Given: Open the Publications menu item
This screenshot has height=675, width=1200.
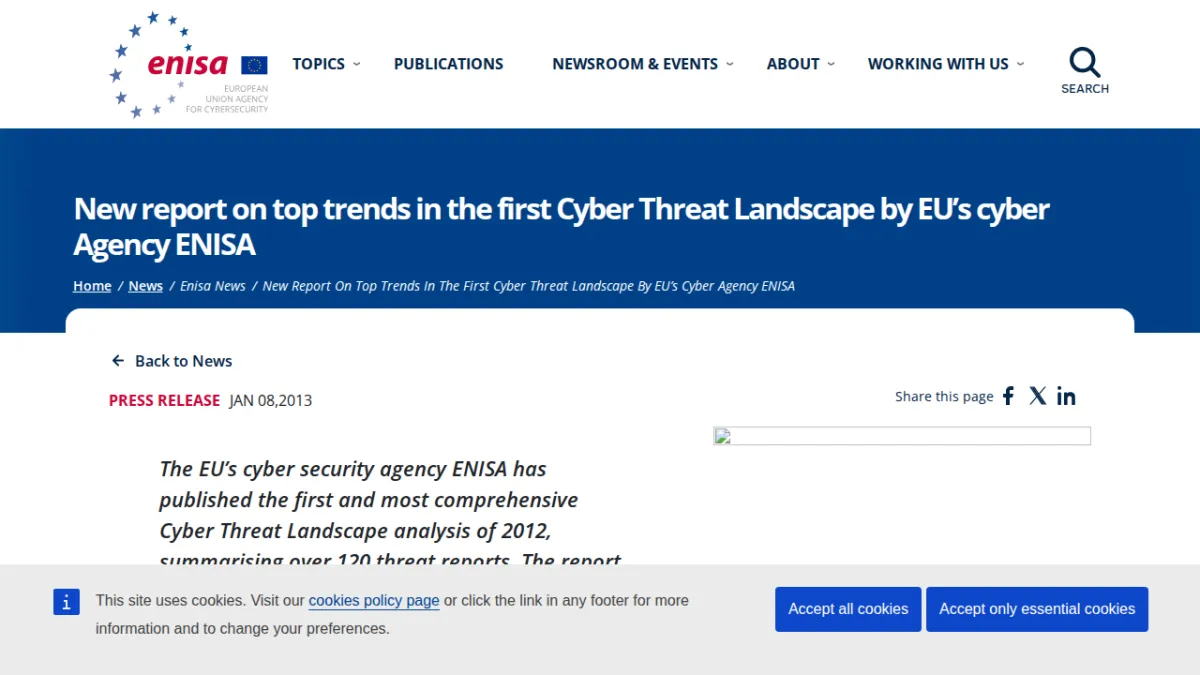Looking at the screenshot, I should coord(449,64).
